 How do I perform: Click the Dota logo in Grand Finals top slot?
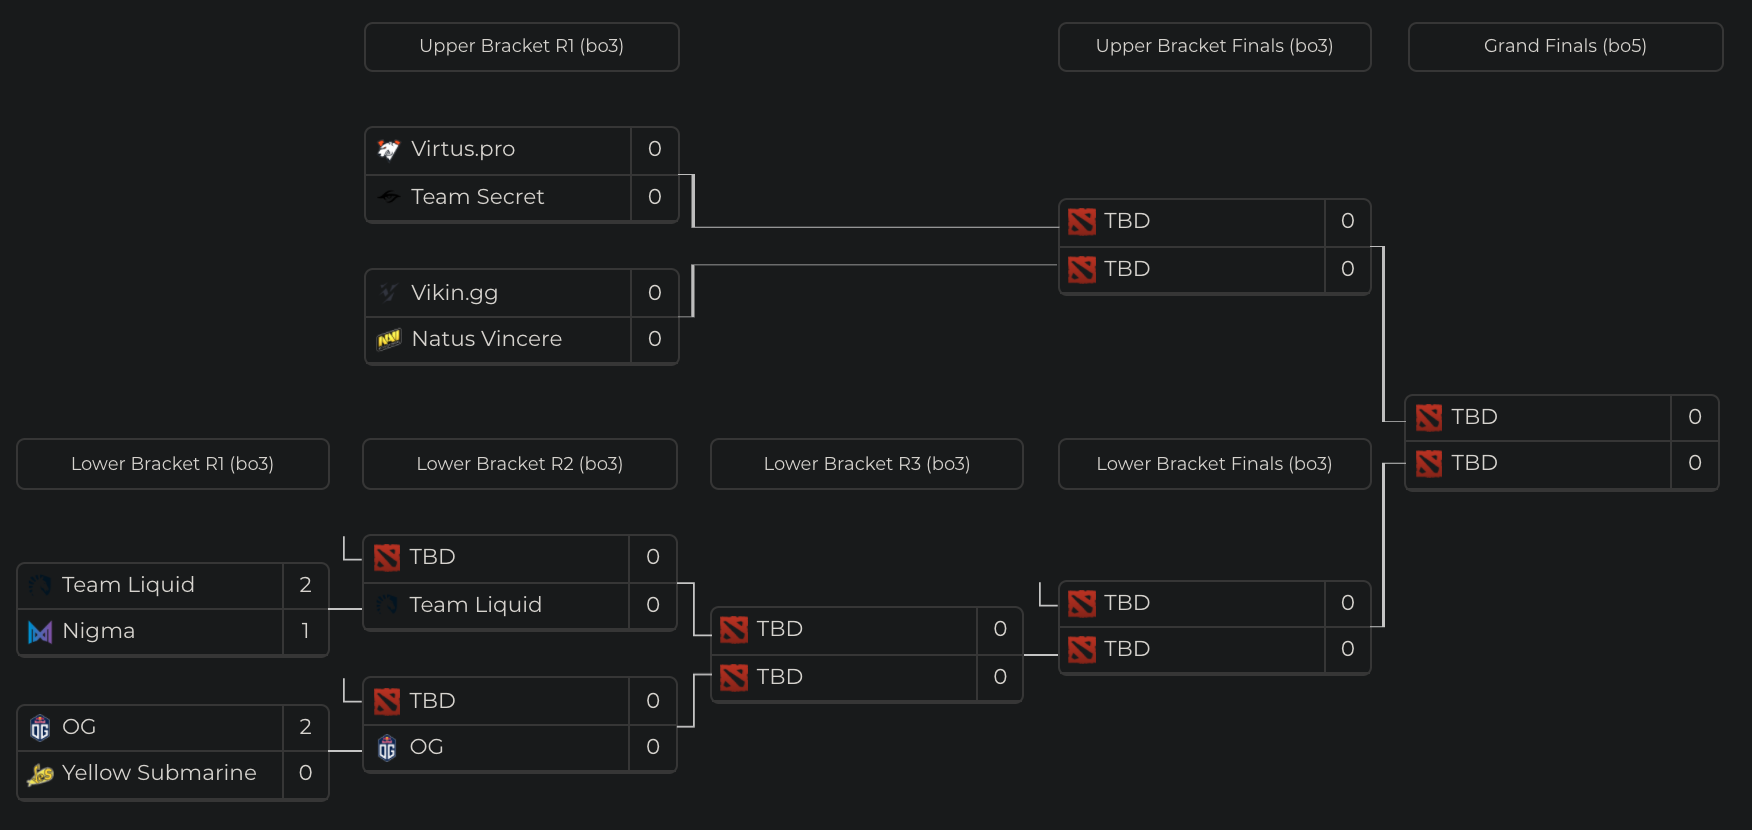click(x=1429, y=417)
